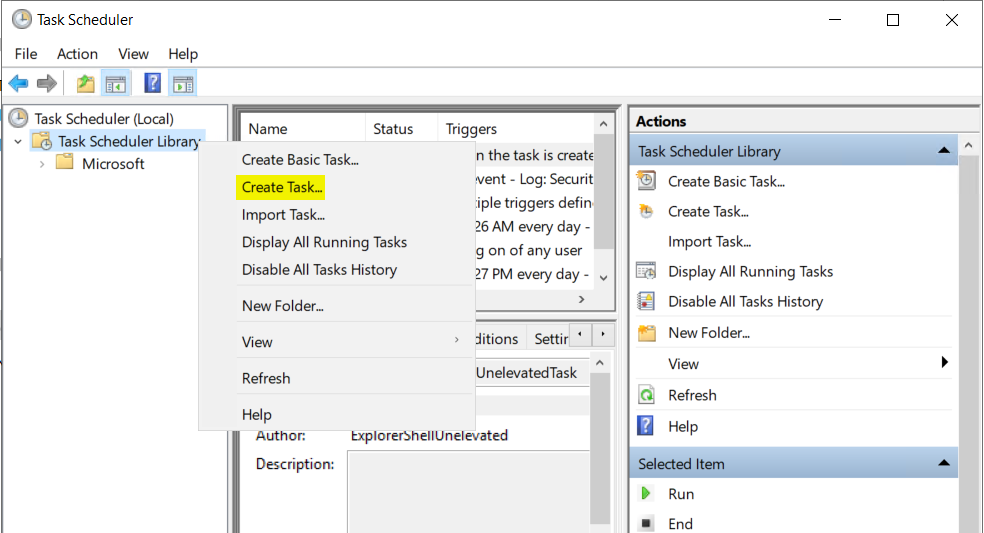
Task: Click the Task Scheduler (Local) clock icon
Action: point(19,118)
